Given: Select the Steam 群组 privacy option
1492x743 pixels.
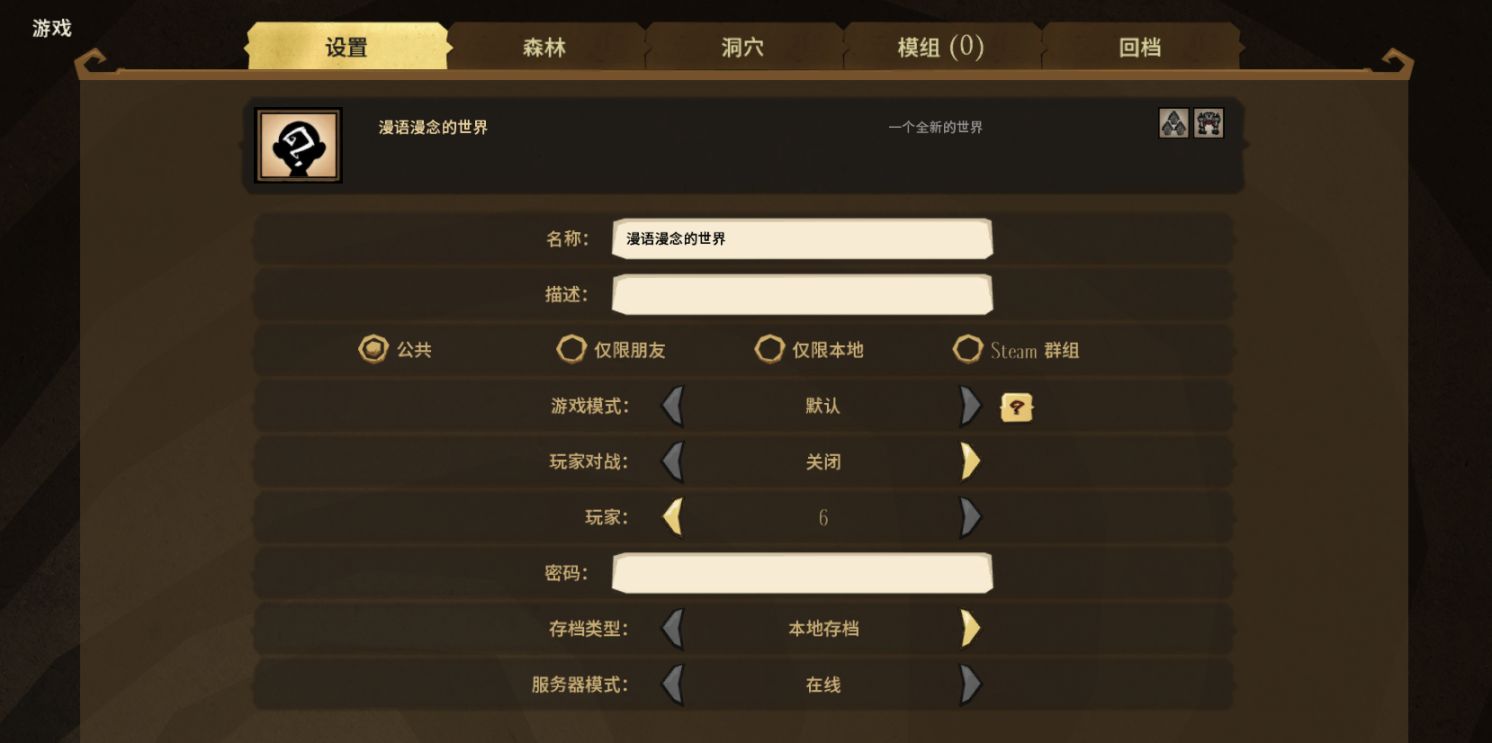Looking at the screenshot, I should pyautogui.click(x=1016, y=350).
